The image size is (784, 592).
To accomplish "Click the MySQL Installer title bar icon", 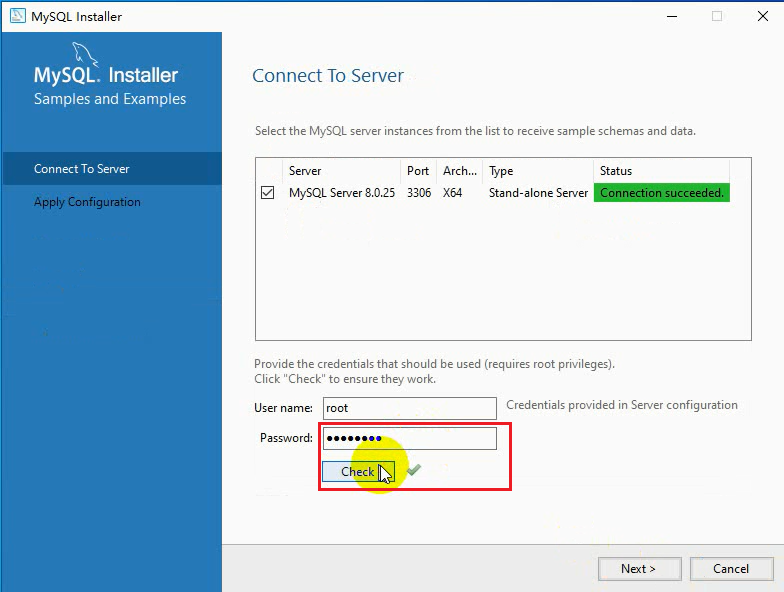I will pos(18,16).
